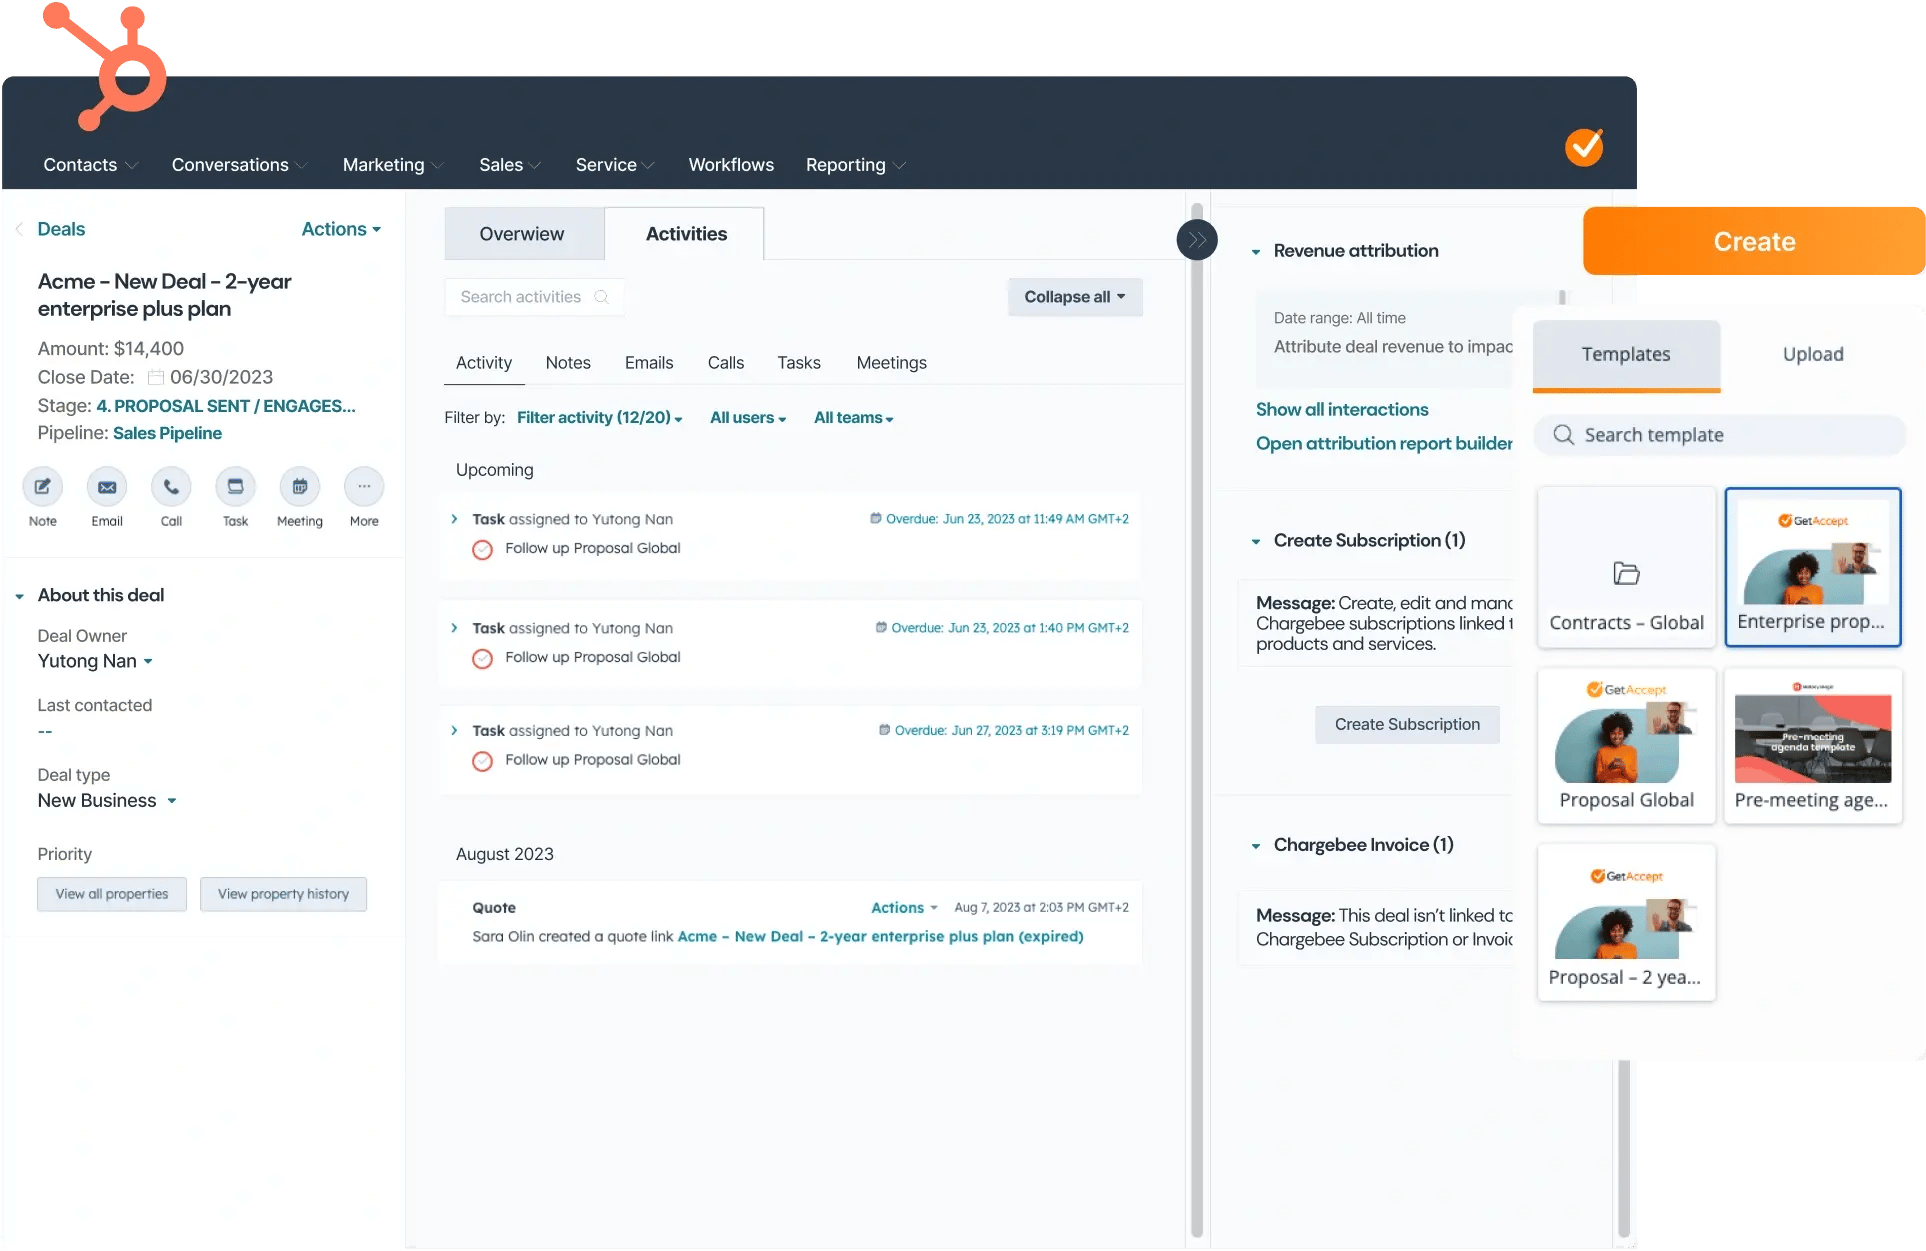
Task: Open attribution report builder link
Action: 1384,444
